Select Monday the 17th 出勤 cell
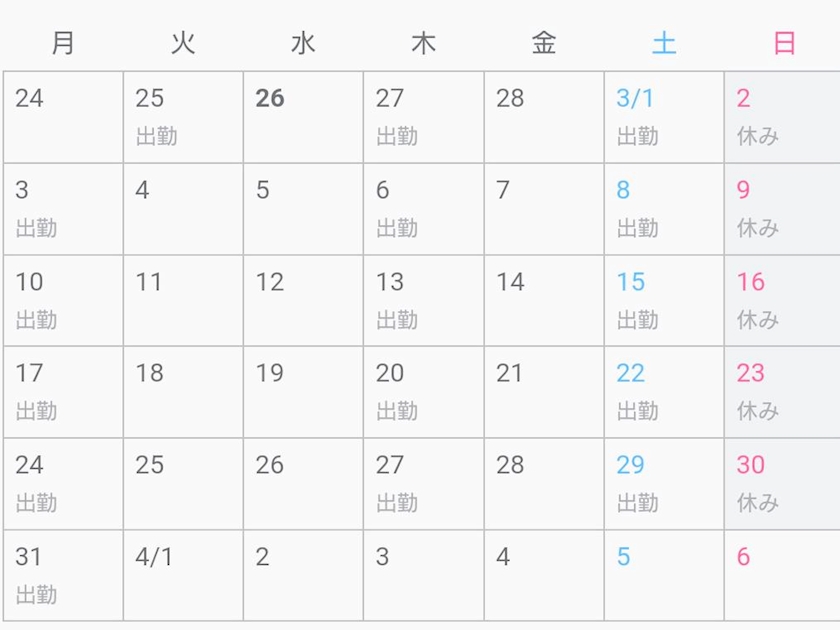Screen dimensions: 840x630 63,392
